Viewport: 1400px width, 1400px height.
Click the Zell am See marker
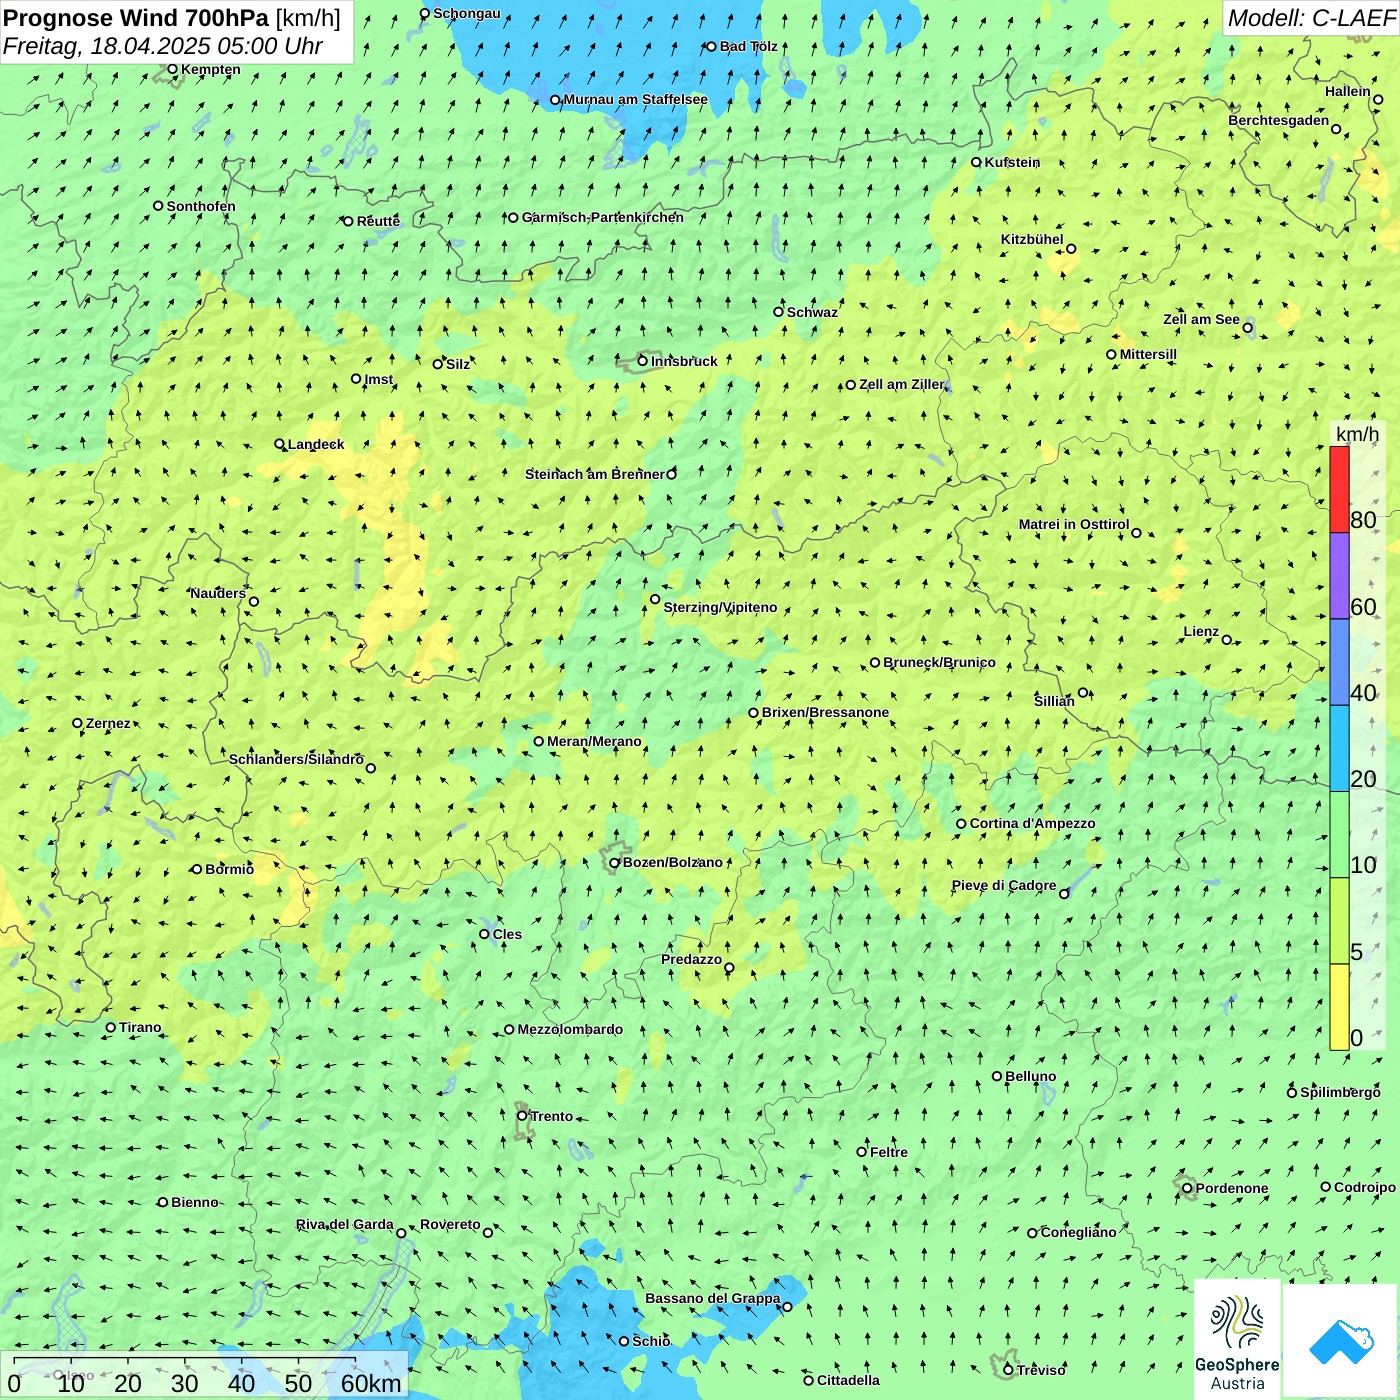point(1247,327)
